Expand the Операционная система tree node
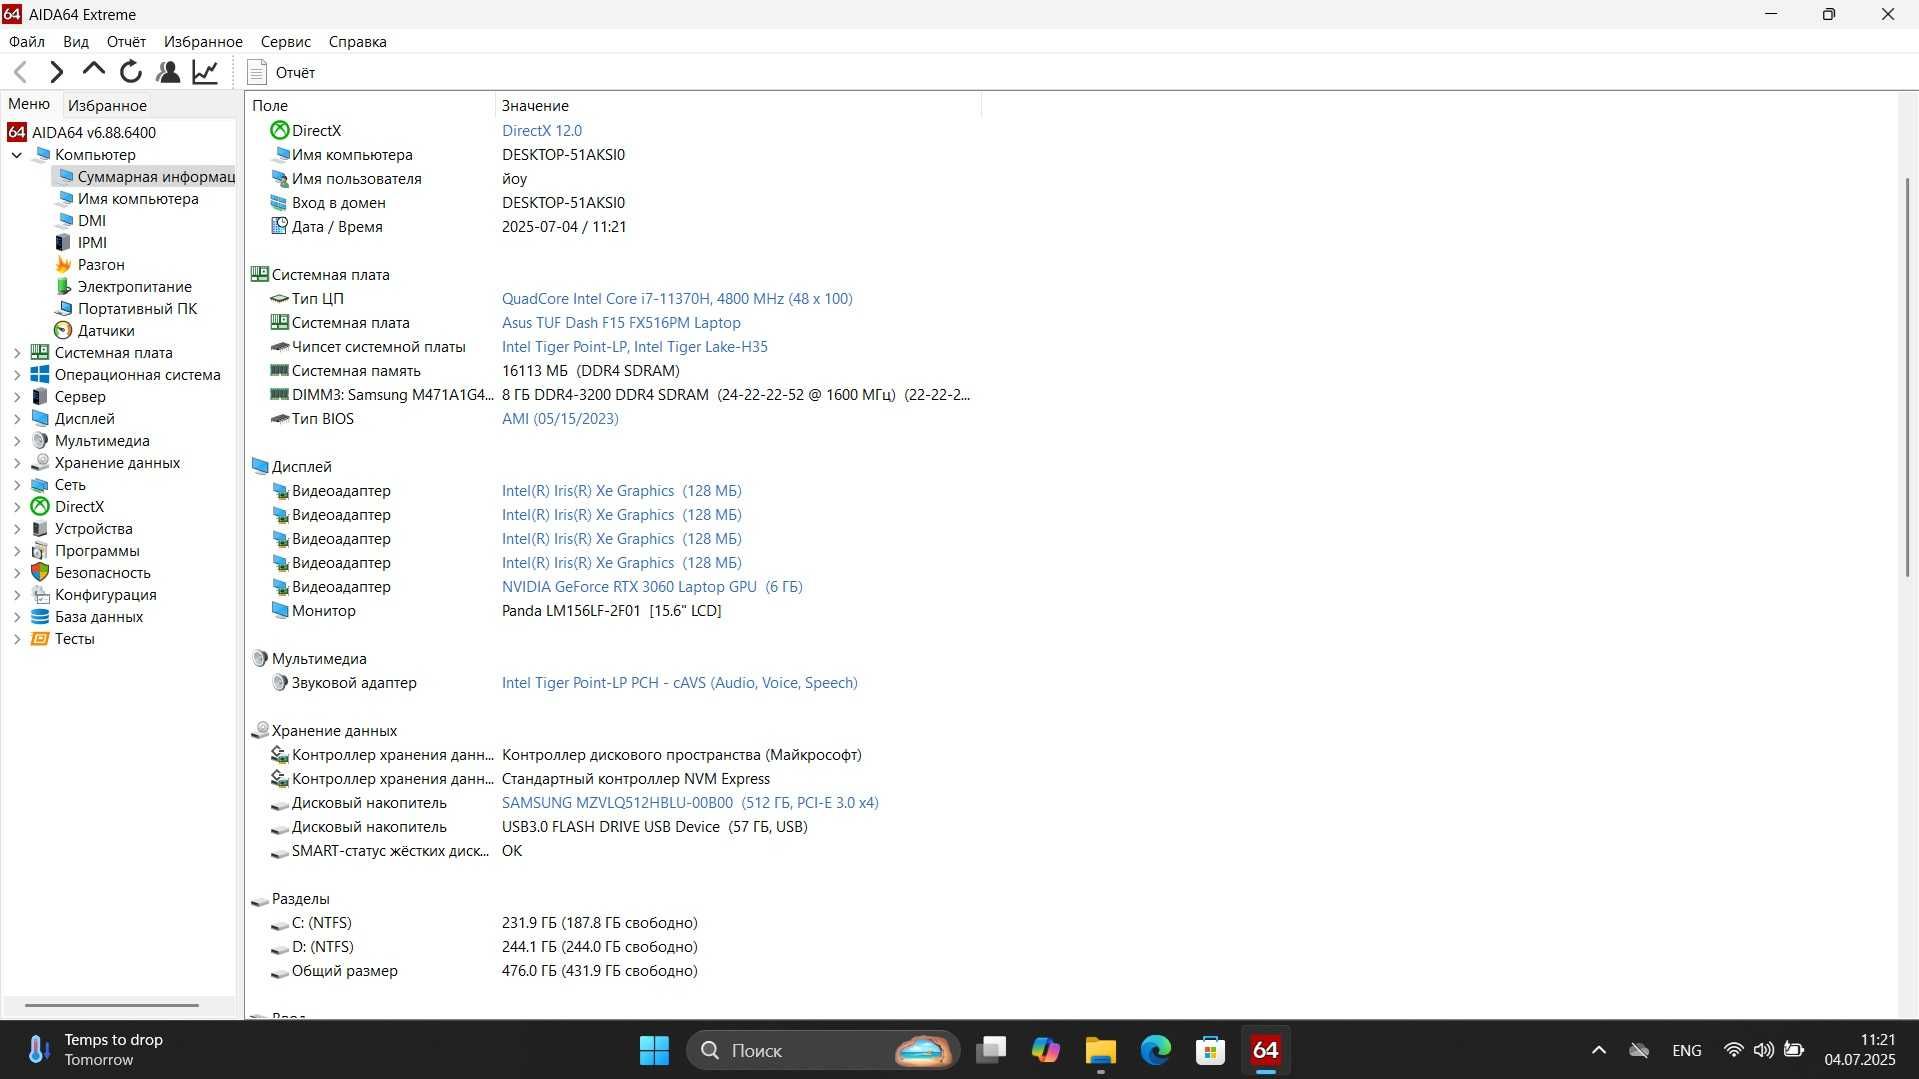 [17, 375]
